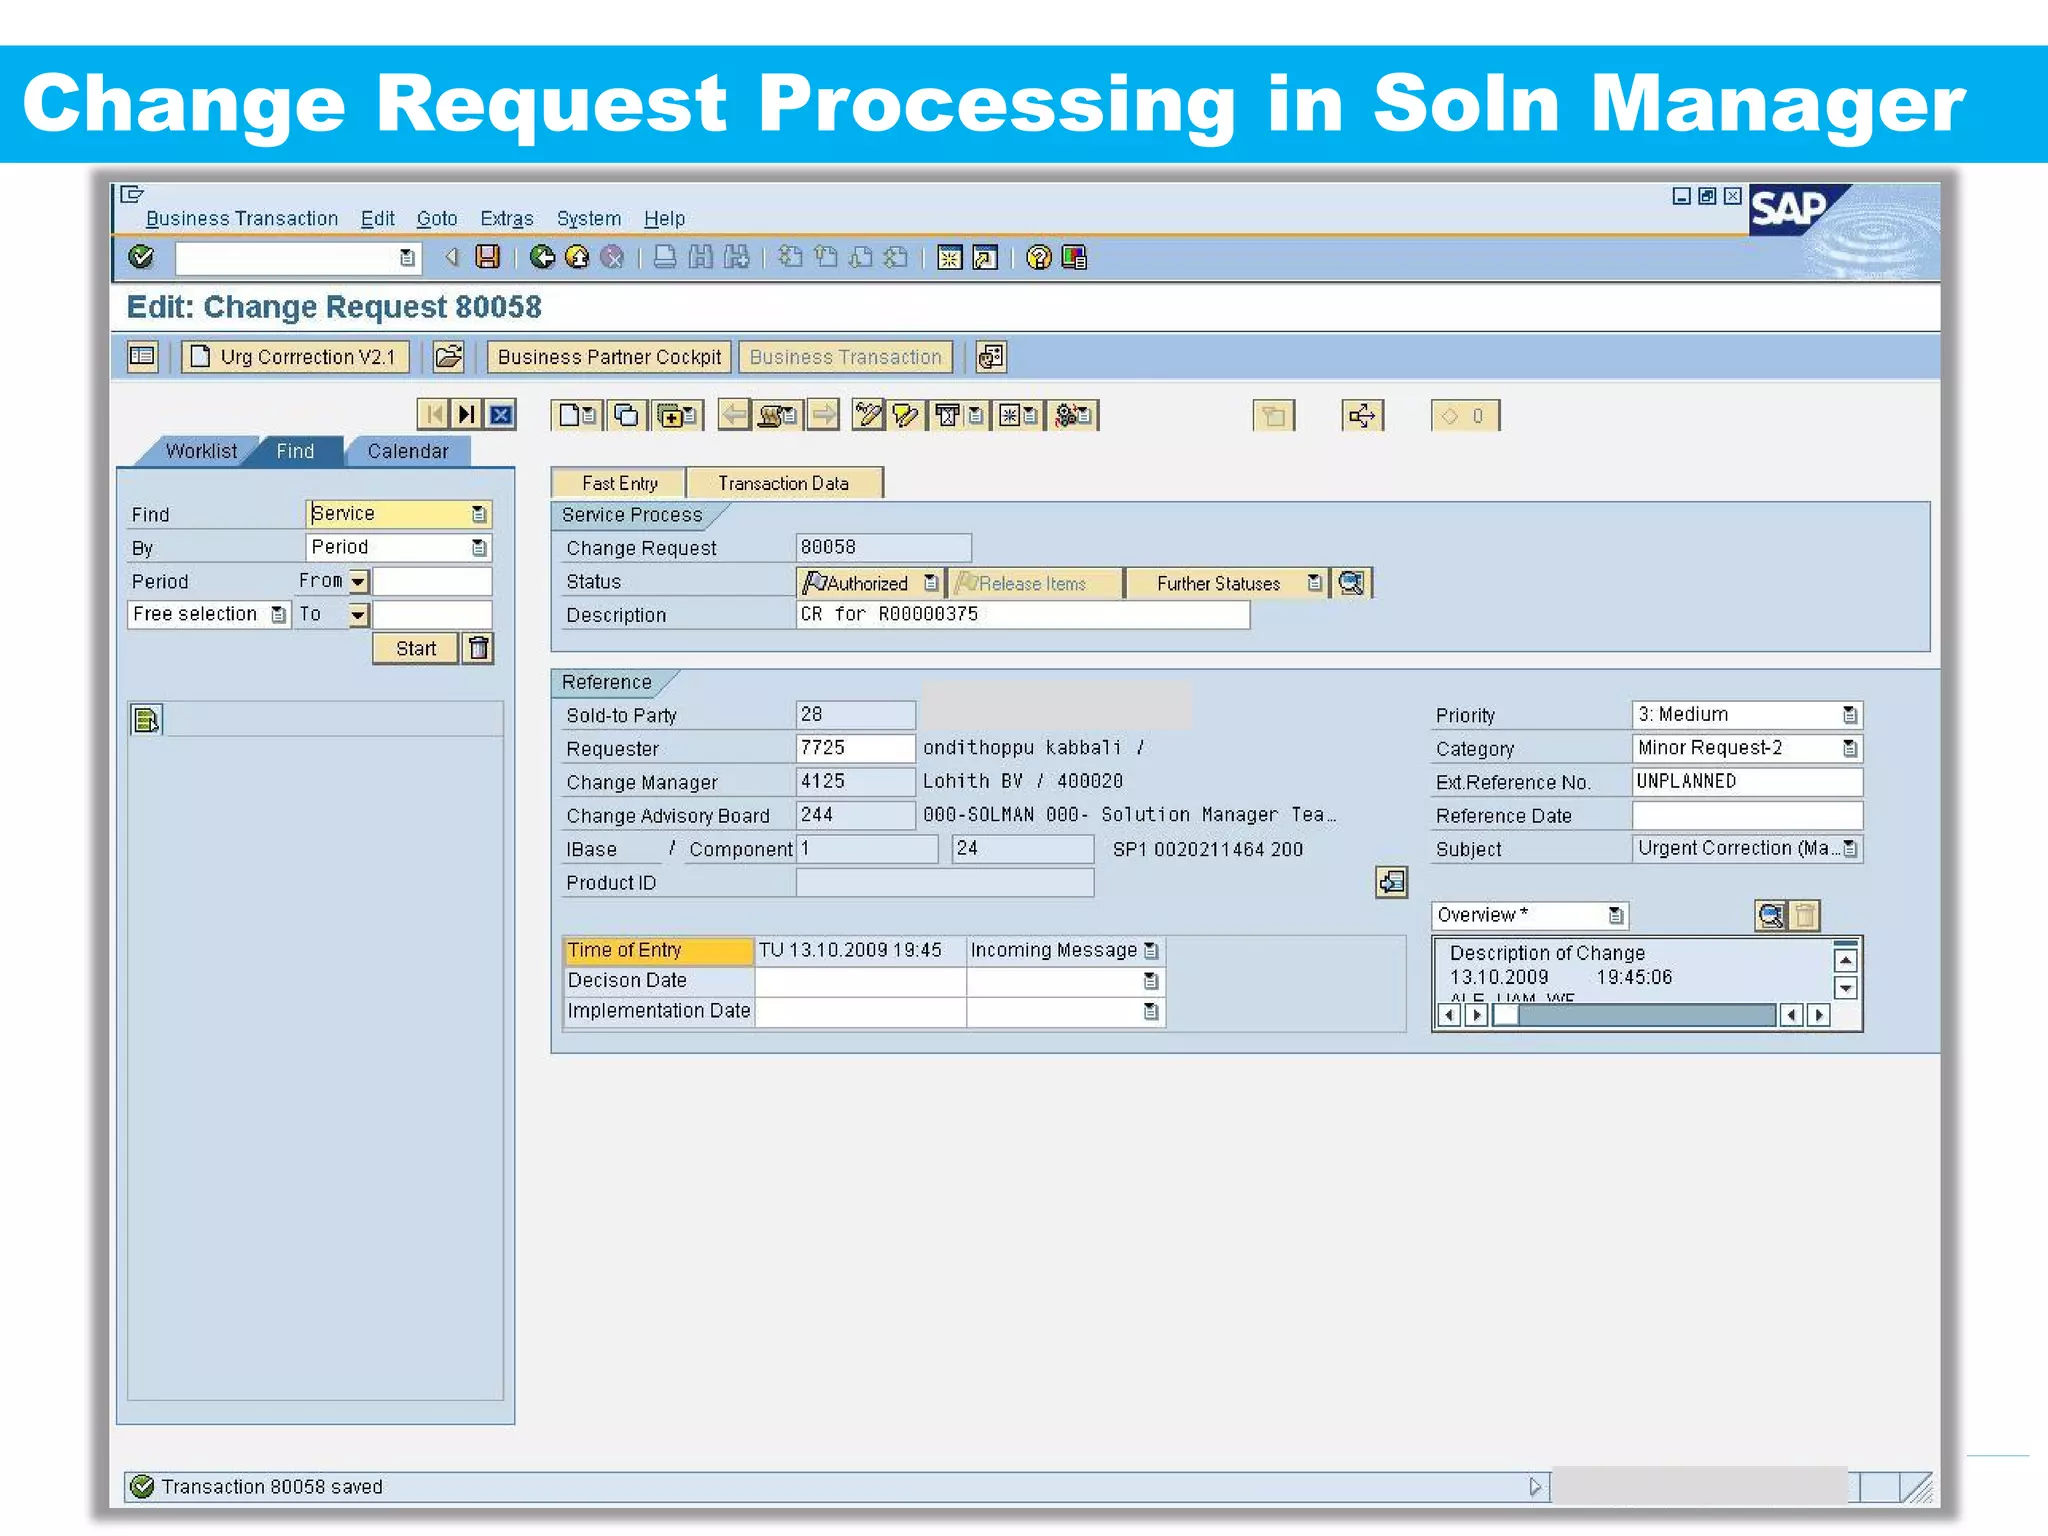Open the By 'Period' dropdown

pos(479,547)
